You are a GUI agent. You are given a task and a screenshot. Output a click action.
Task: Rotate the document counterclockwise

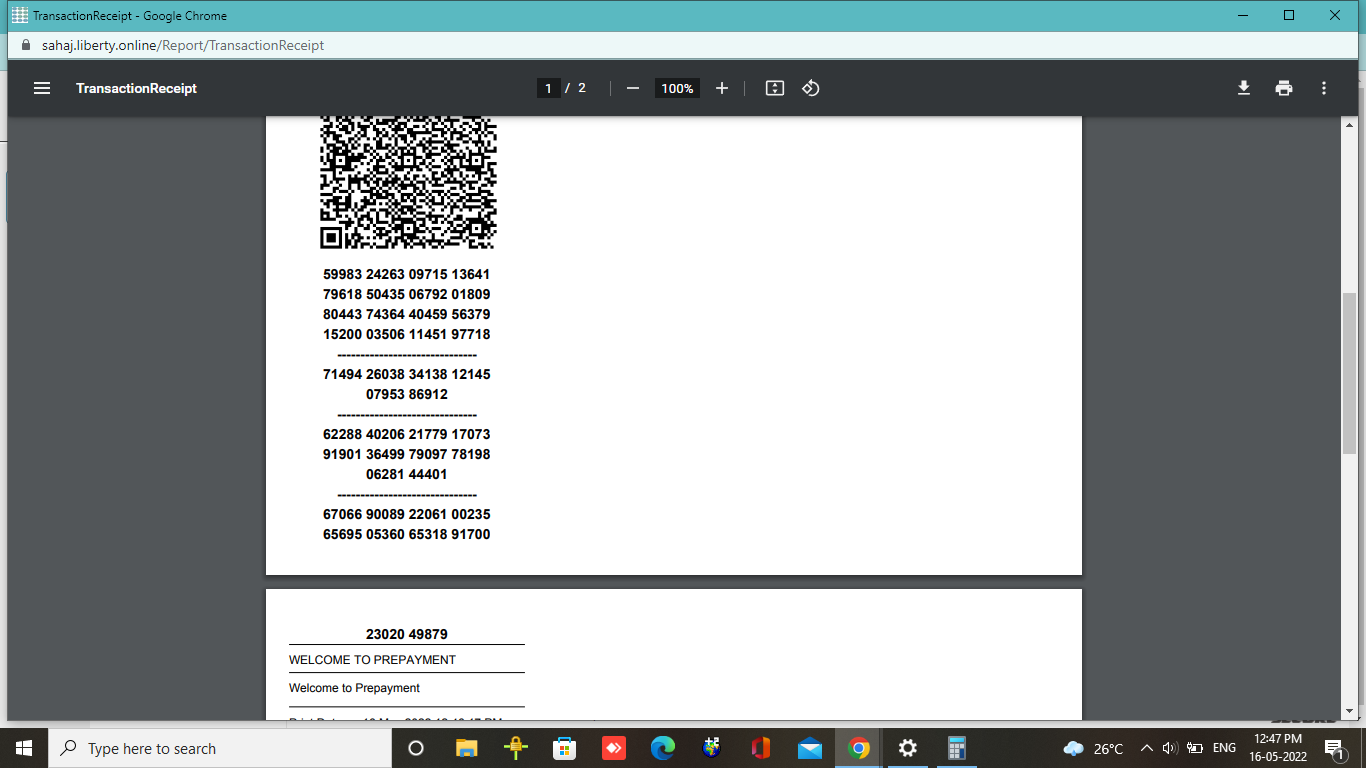click(x=811, y=88)
